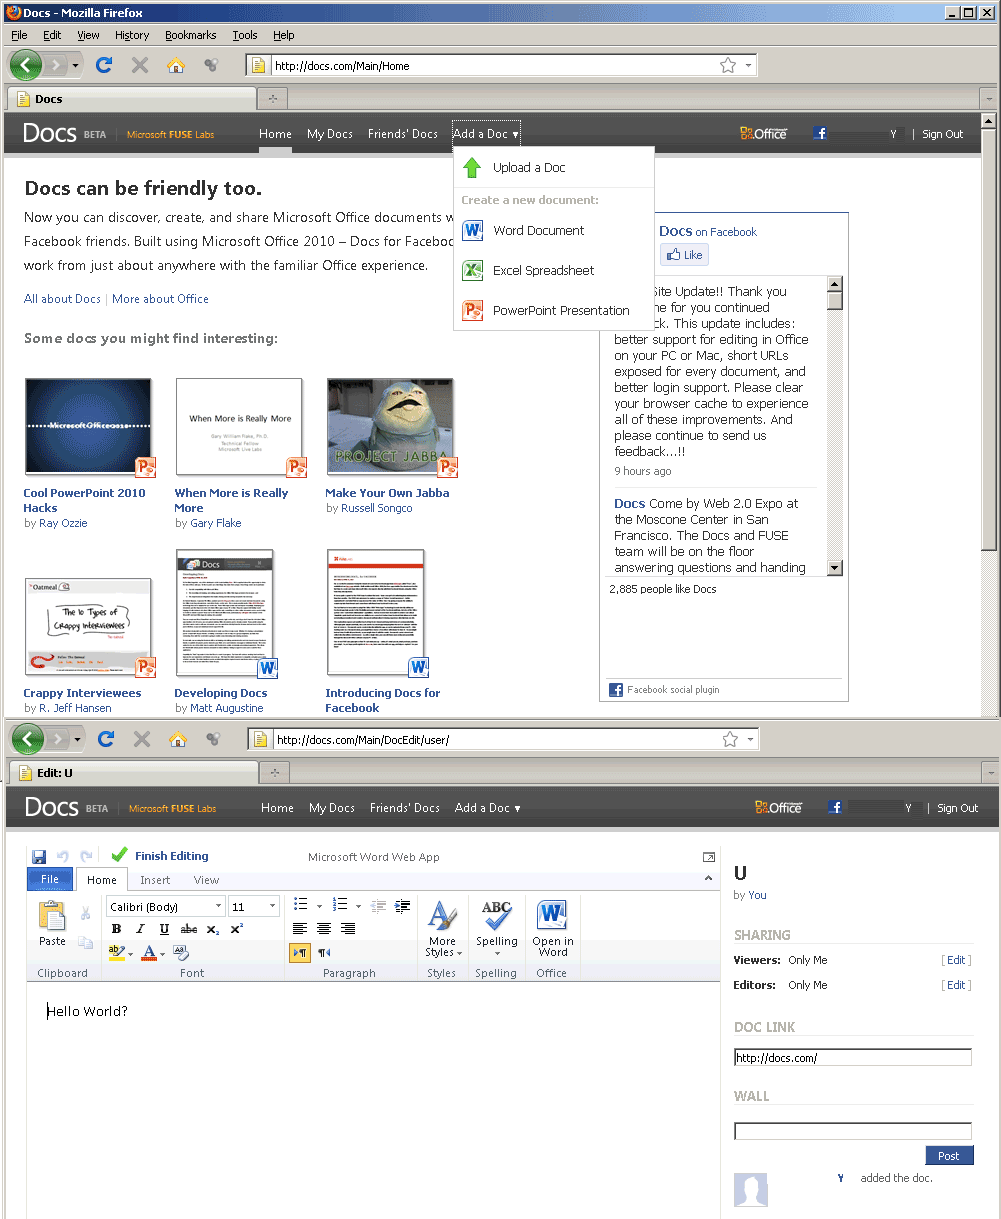The image size is (1001, 1219).
Task: Go back in the upper Firefox window
Action: 26,65
